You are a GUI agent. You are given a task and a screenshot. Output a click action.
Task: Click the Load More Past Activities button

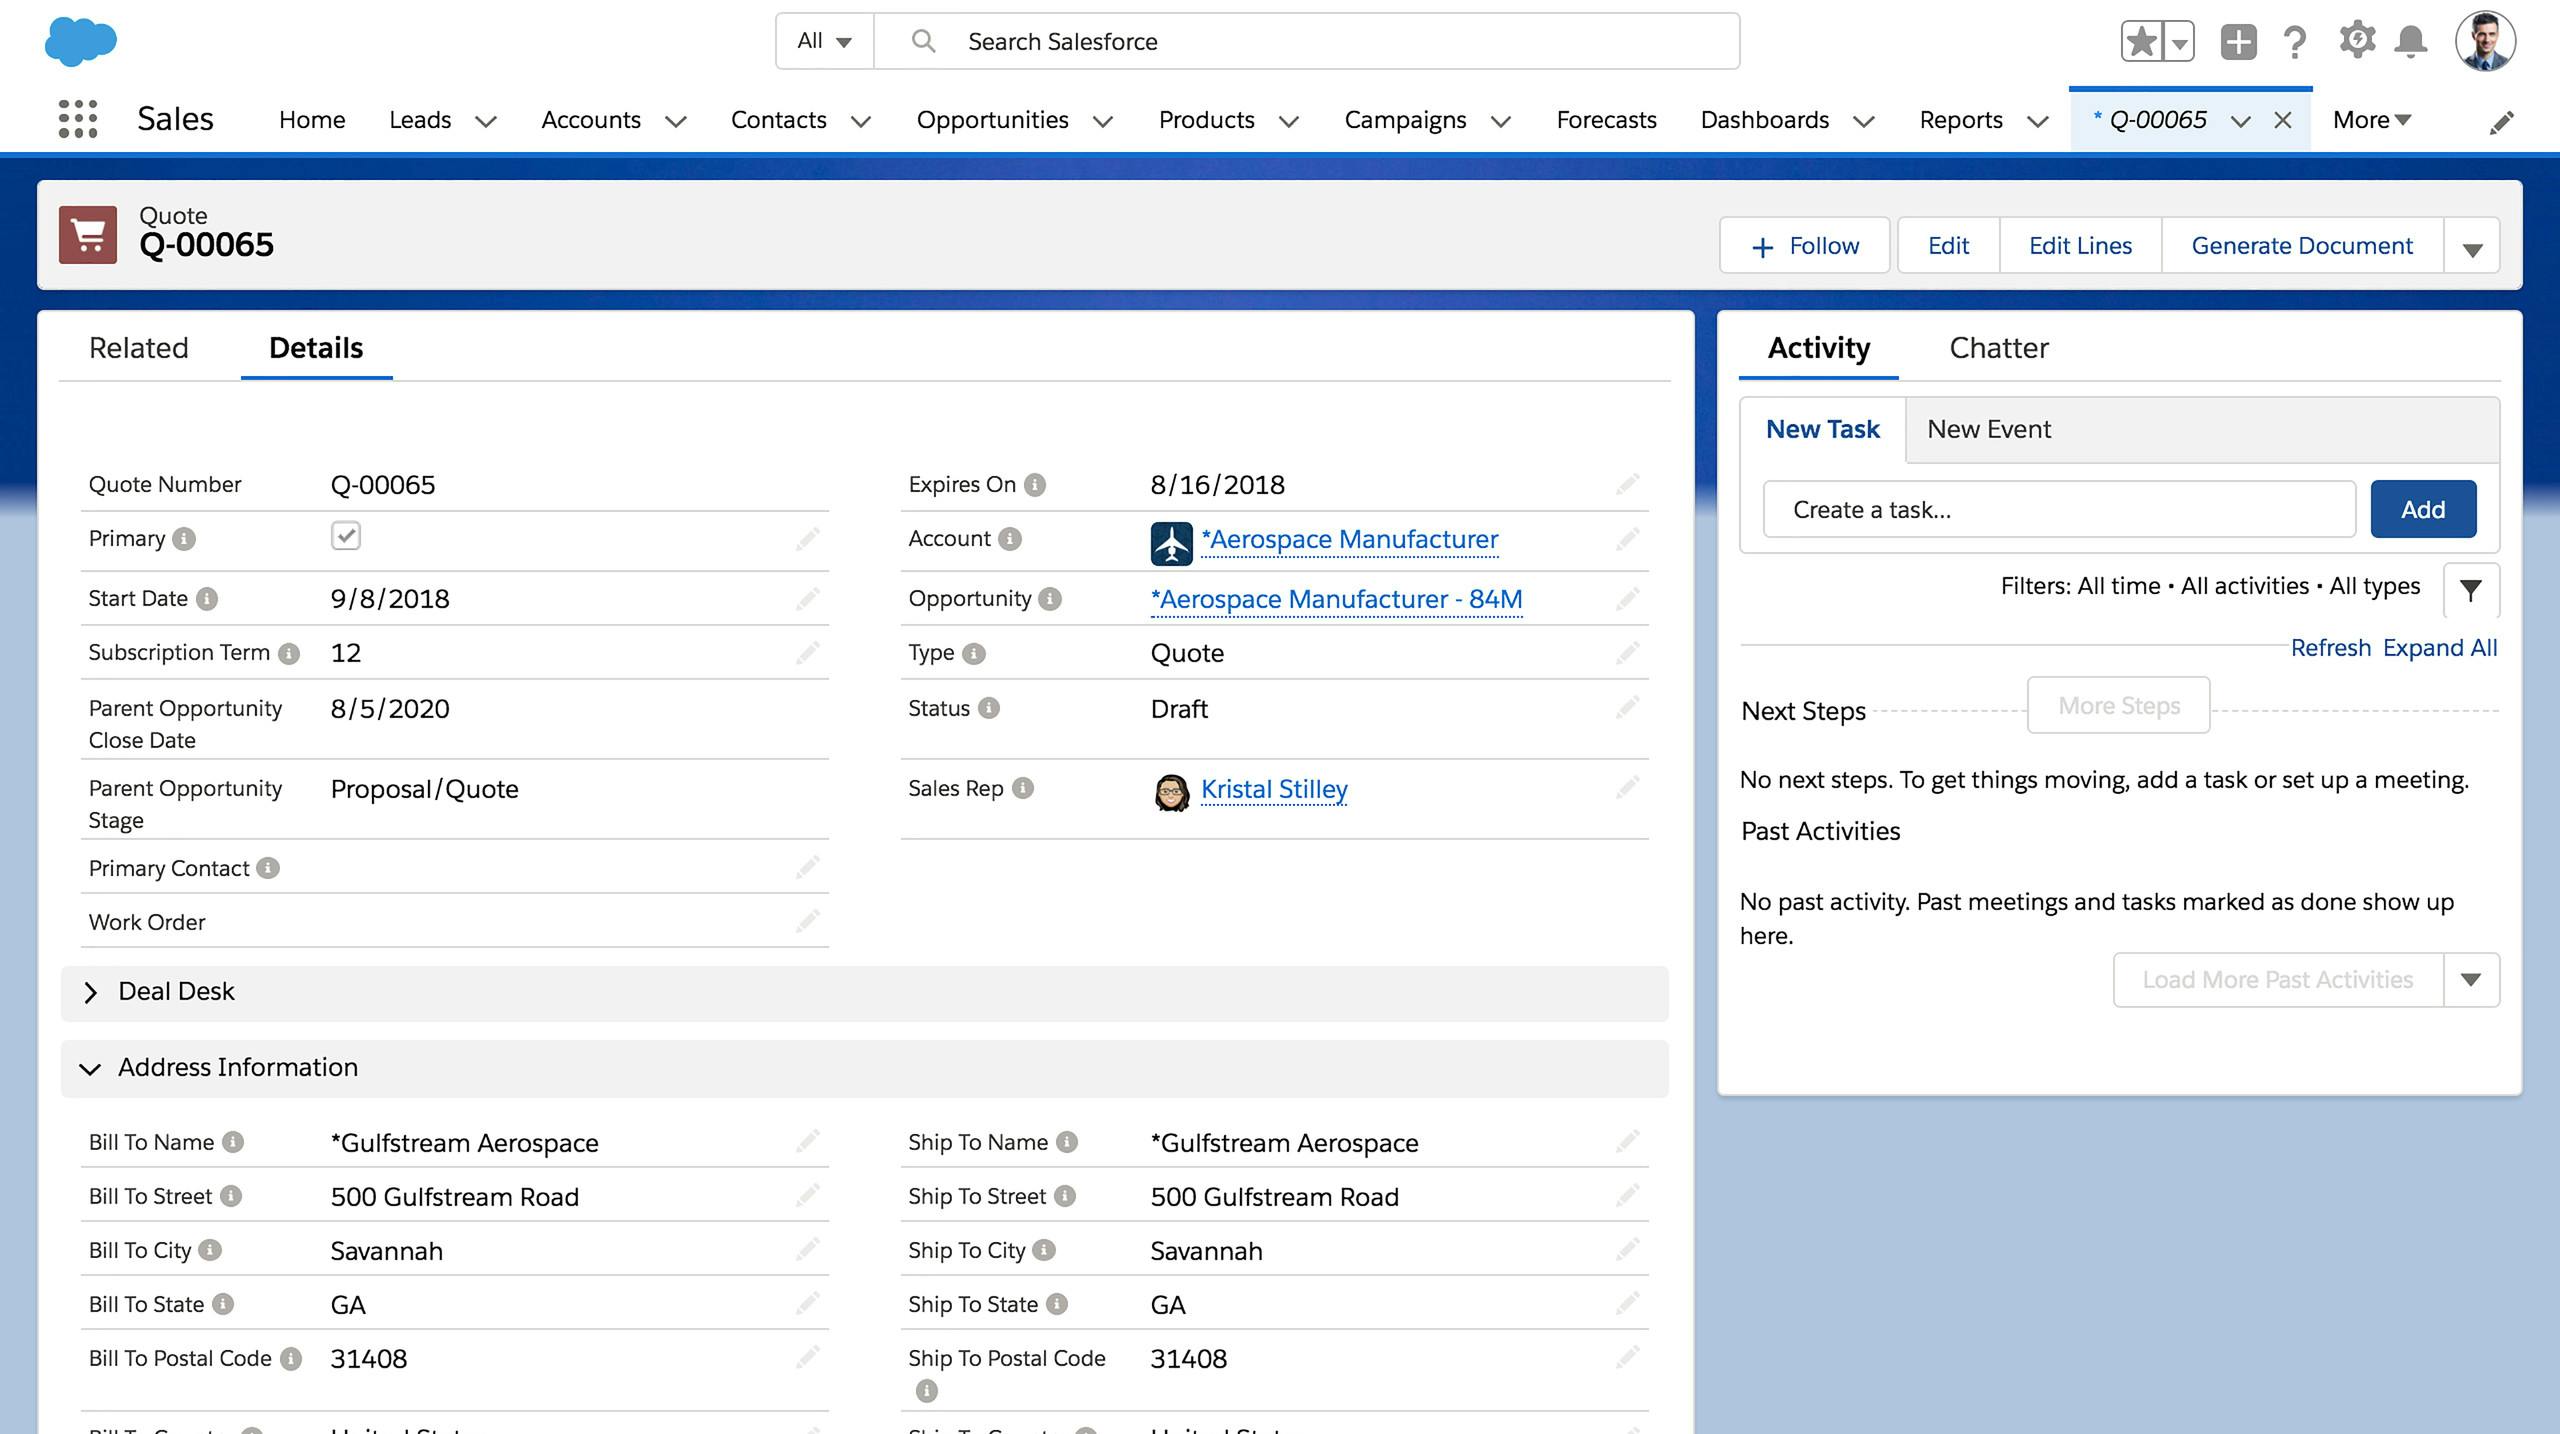2278,980
